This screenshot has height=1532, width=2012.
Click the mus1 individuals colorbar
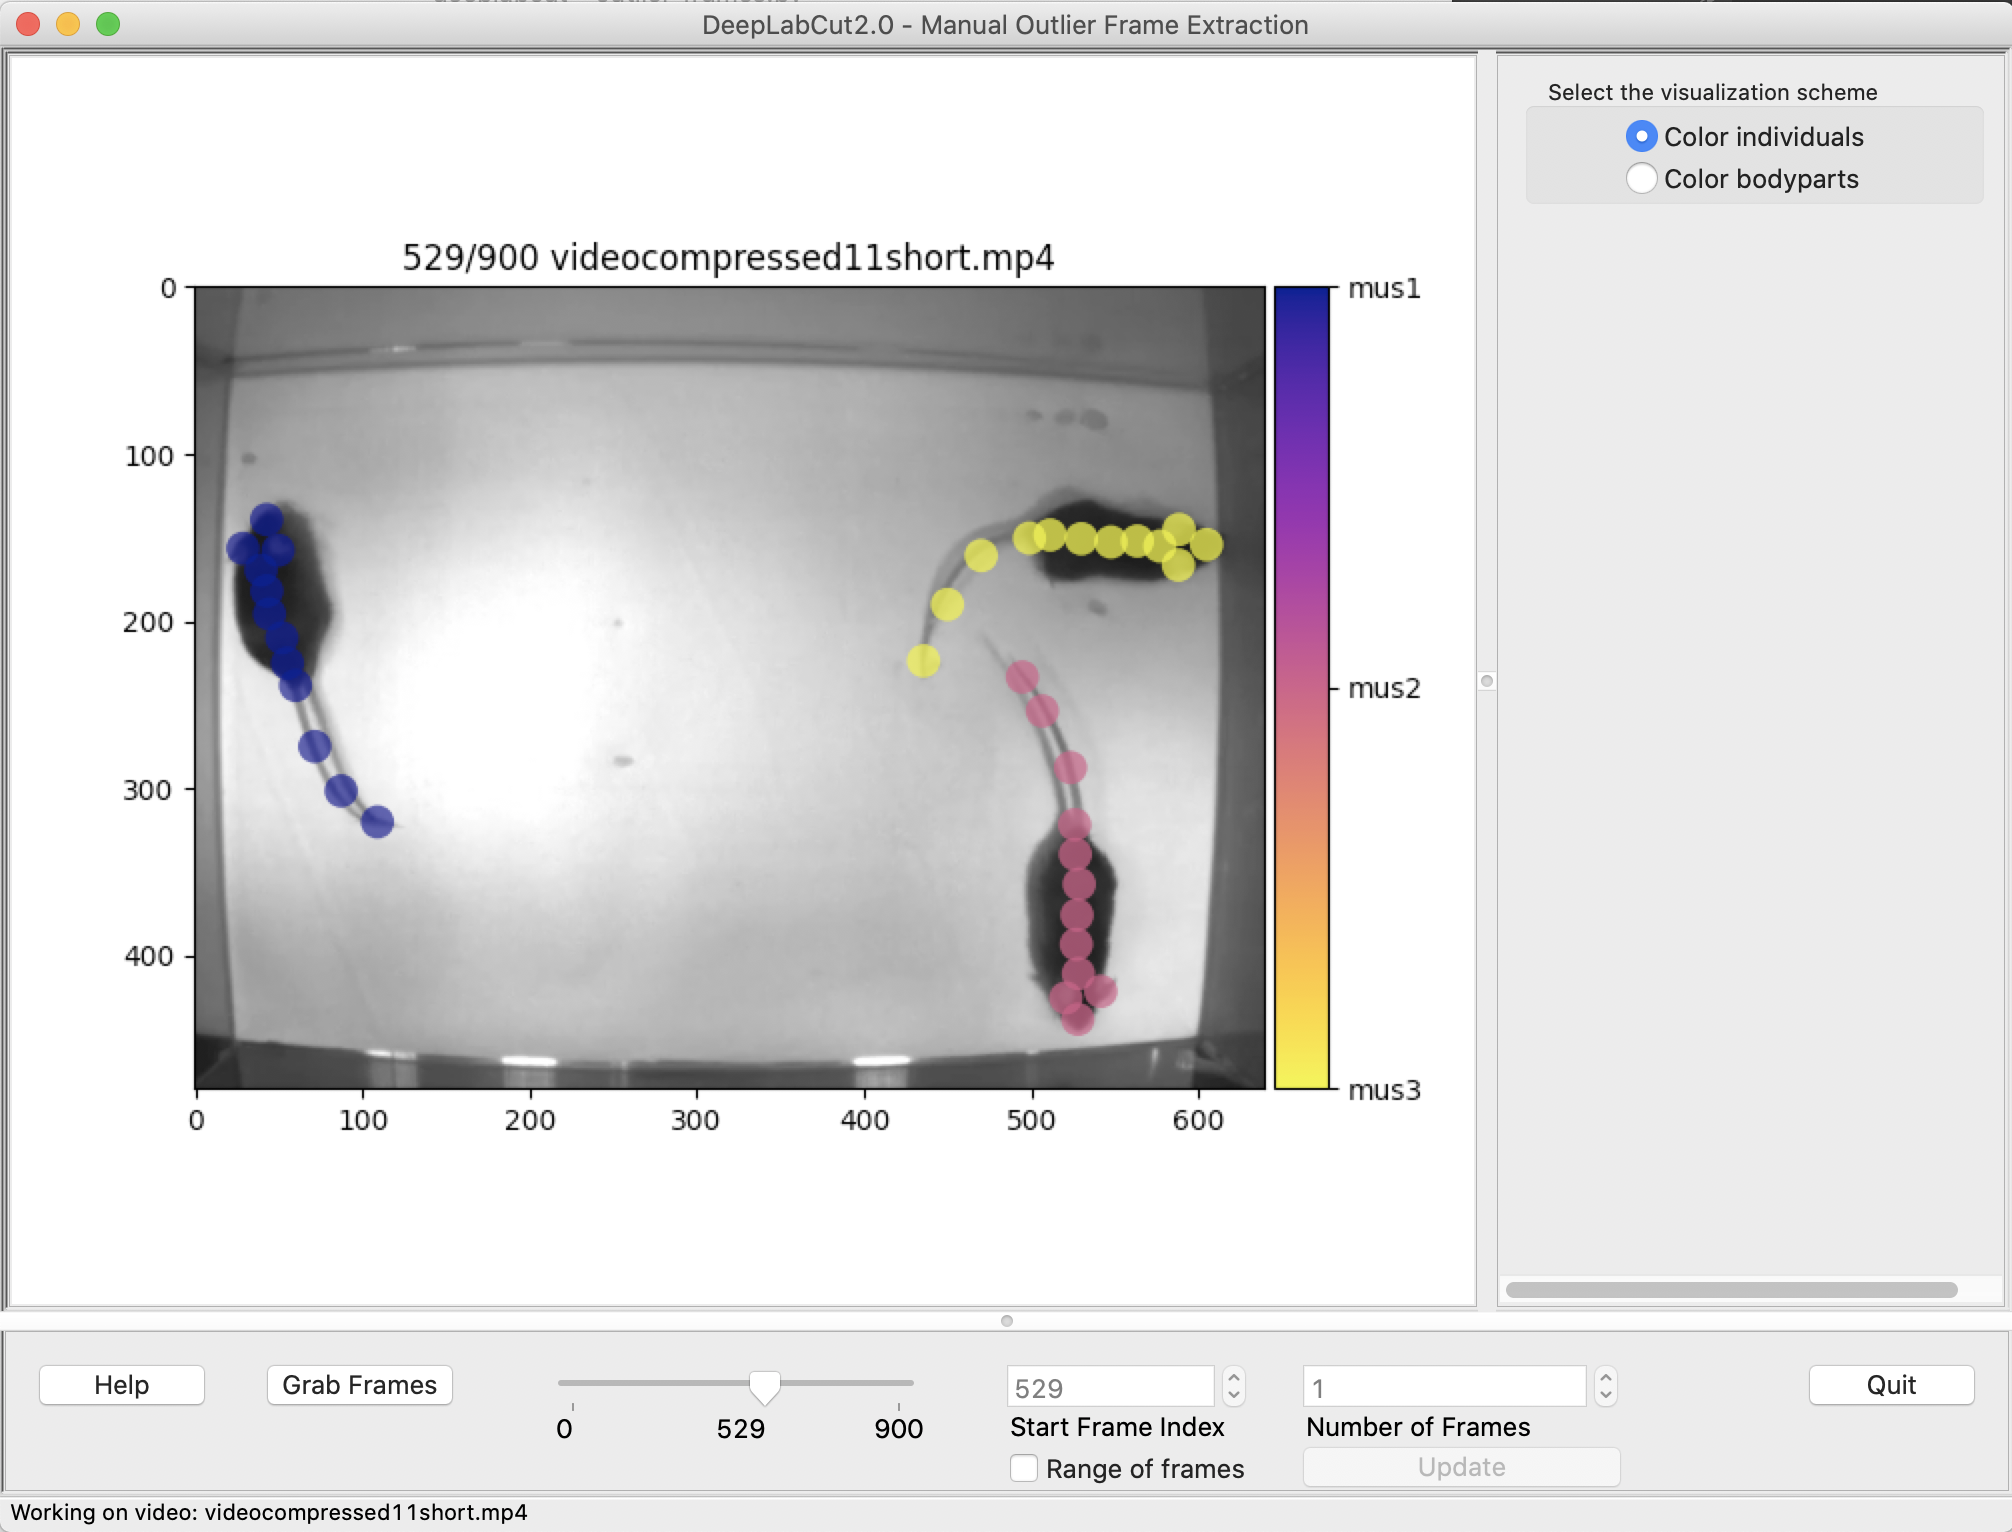(1302, 688)
